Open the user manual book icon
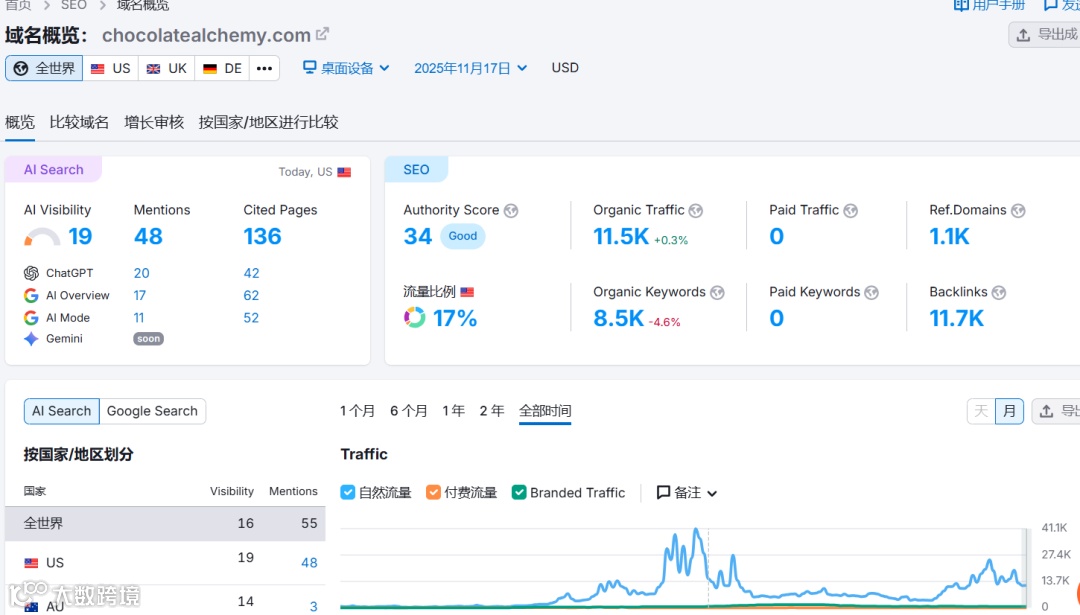This screenshot has height=615, width=1080. click(961, 5)
